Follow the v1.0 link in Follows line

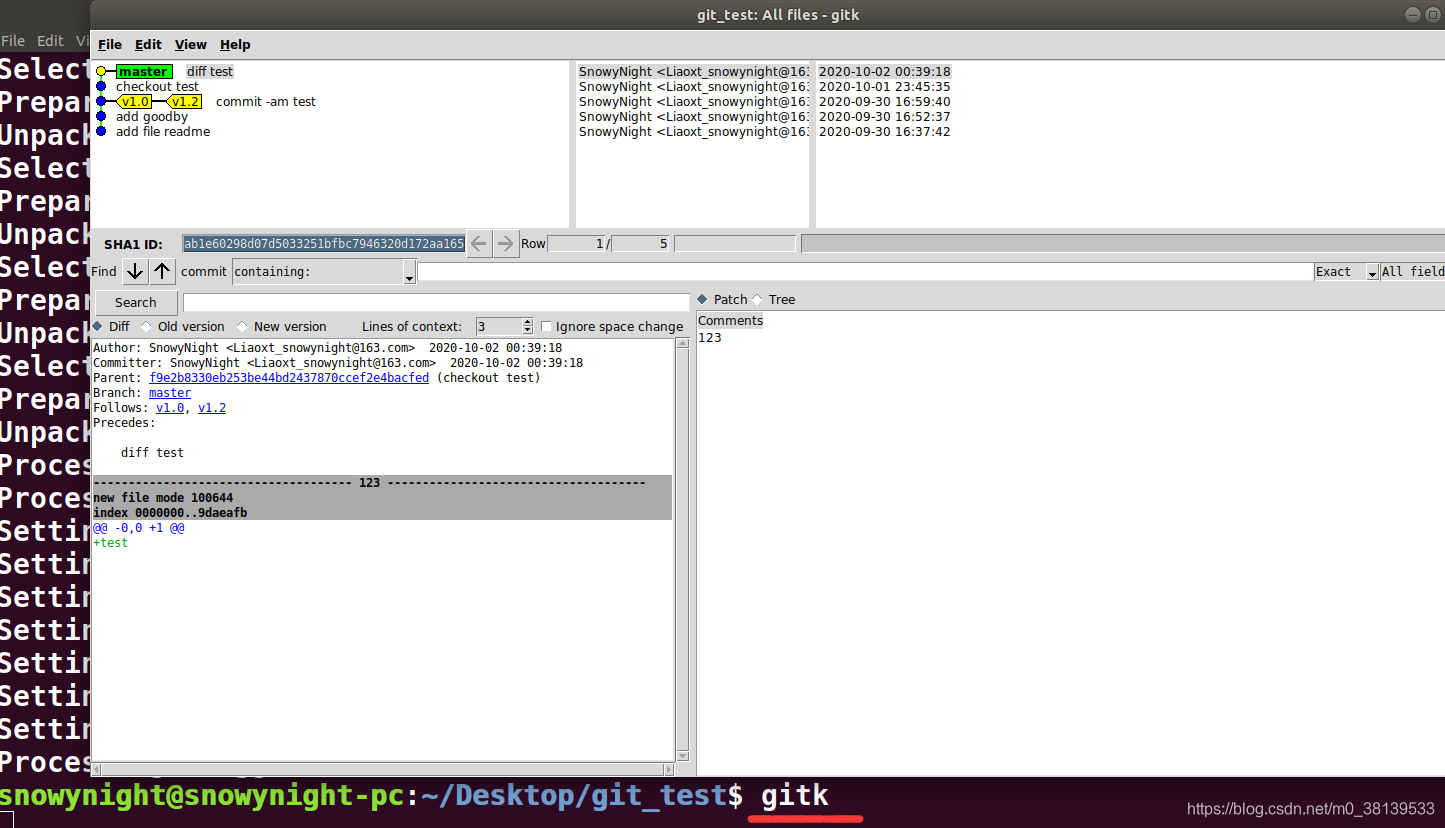coord(170,408)
